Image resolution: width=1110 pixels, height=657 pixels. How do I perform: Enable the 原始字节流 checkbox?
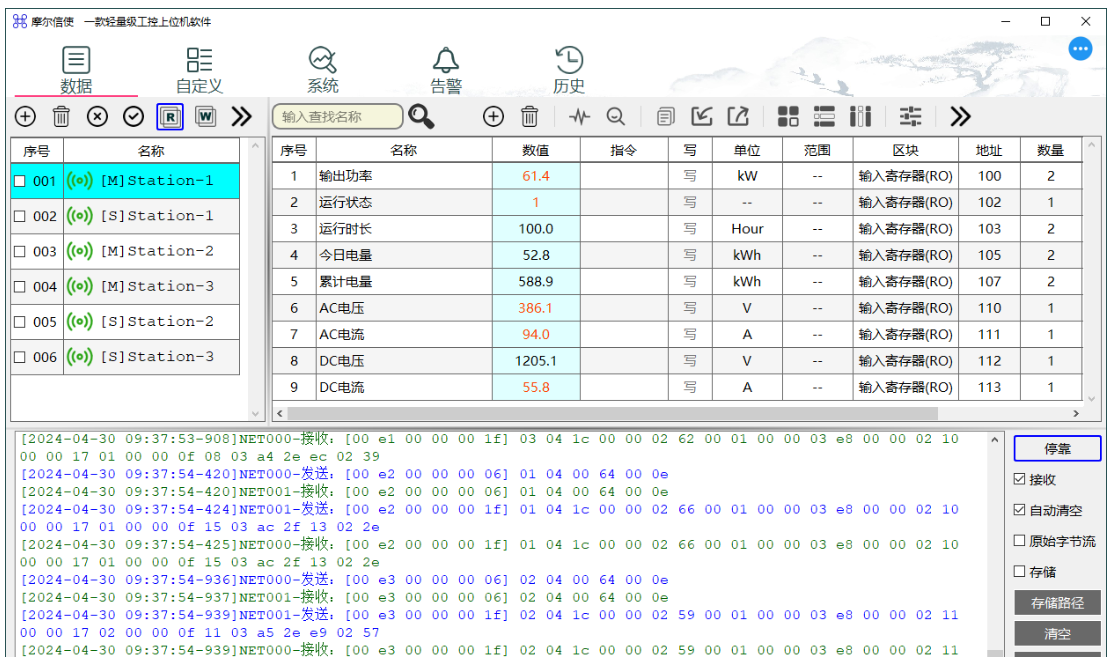(x=1019, y=541)
